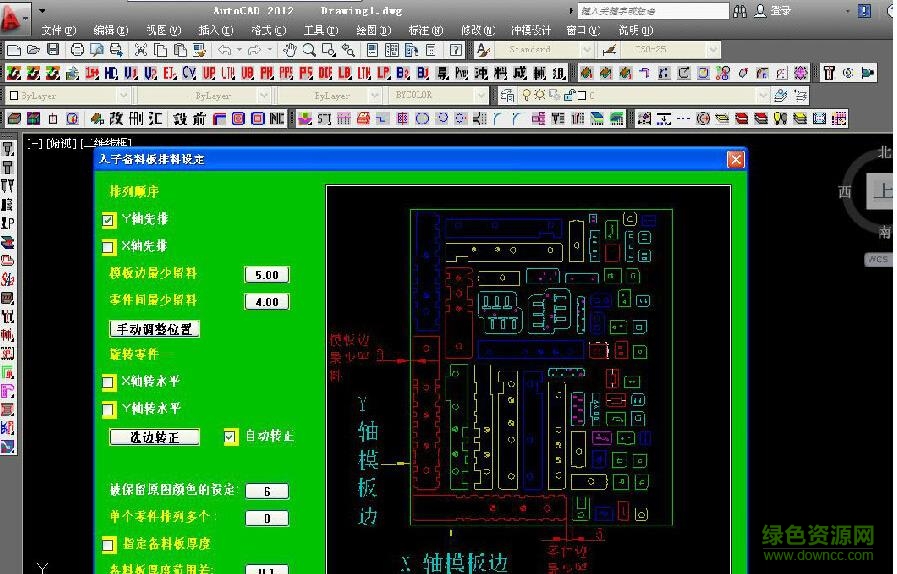
Task: Expand the layer list dropdown
Action: click(762, 96)
